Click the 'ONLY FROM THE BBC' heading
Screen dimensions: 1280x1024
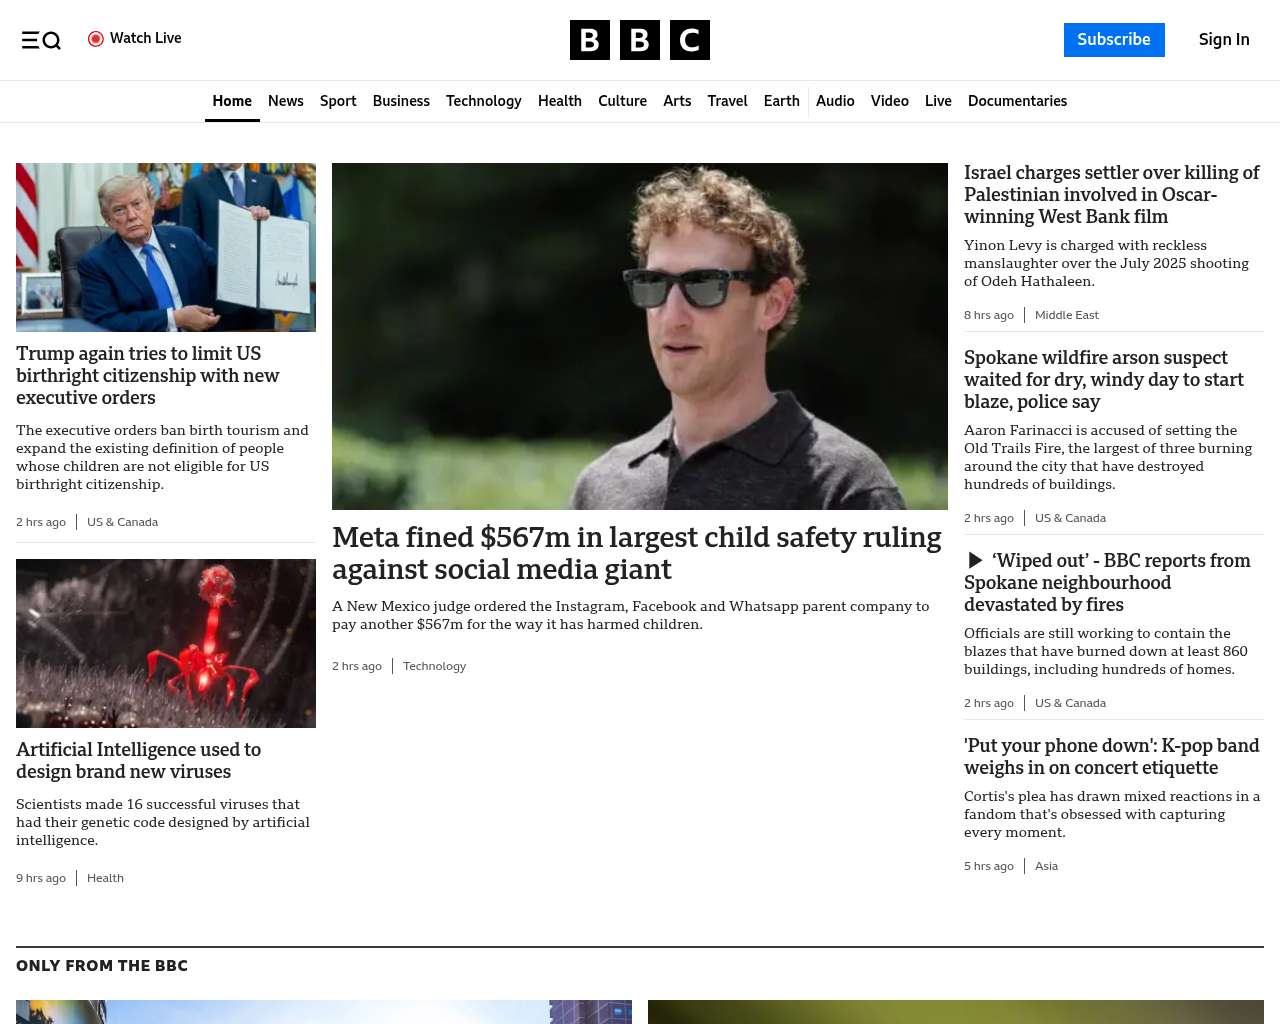102,966
